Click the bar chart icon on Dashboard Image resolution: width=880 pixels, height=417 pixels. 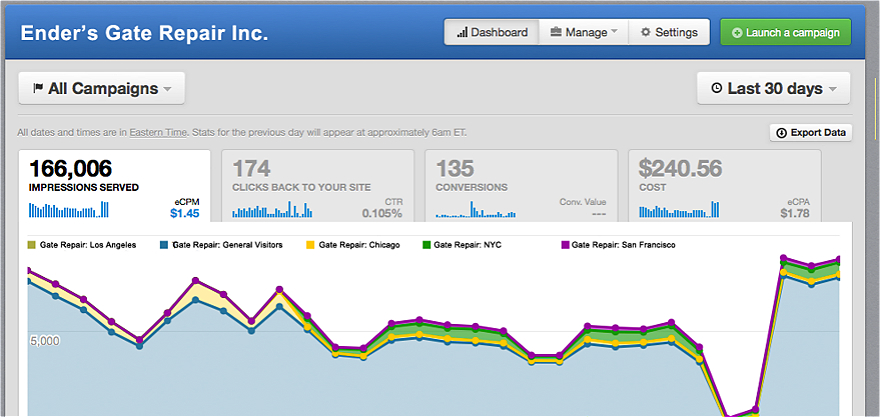462,33
